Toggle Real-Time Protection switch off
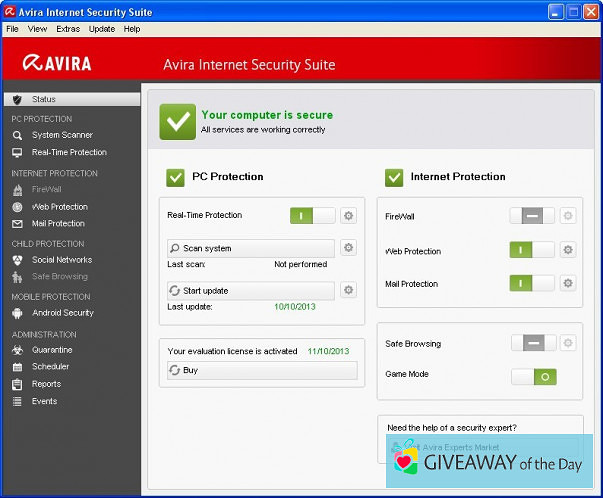 click(312, 215)
